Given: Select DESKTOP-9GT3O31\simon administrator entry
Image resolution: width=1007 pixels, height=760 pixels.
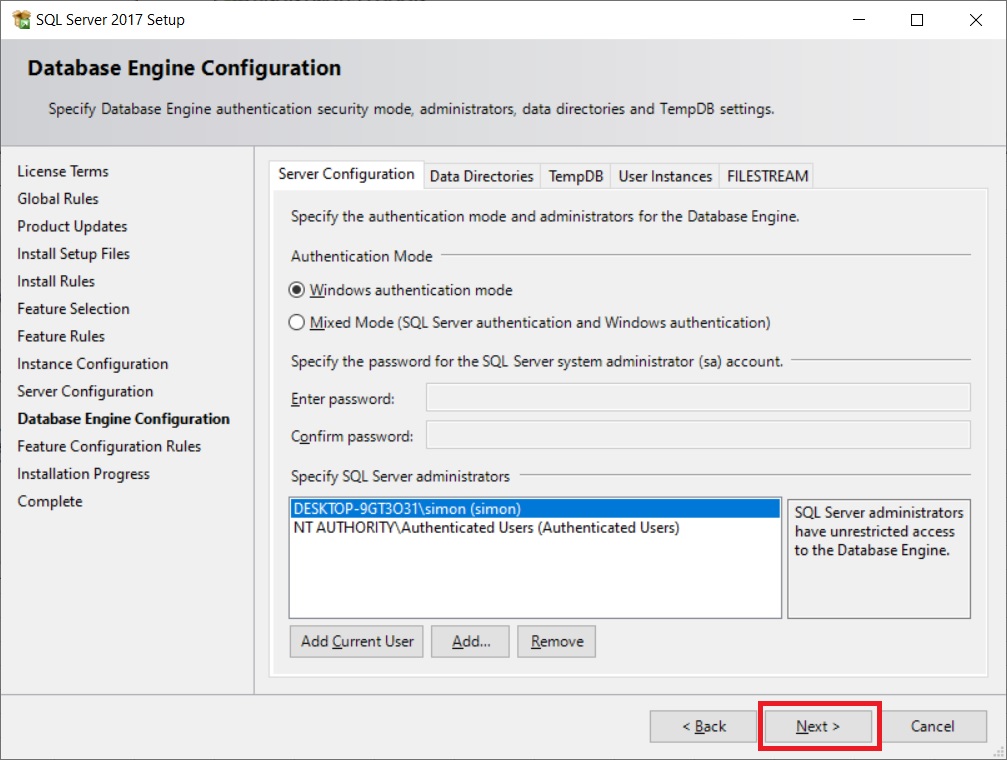Looking at the screenshot, I should [535, 509].
